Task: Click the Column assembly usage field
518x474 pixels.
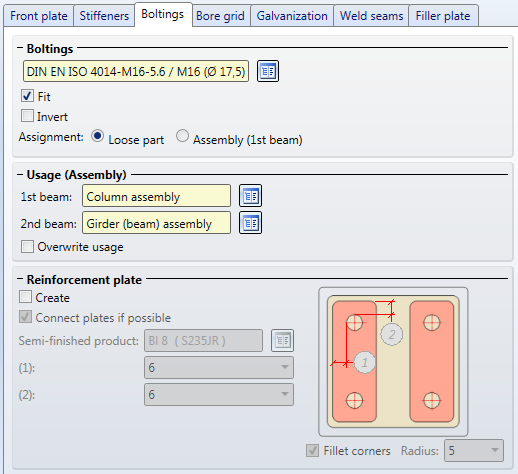Action: (x=156, y=196)
